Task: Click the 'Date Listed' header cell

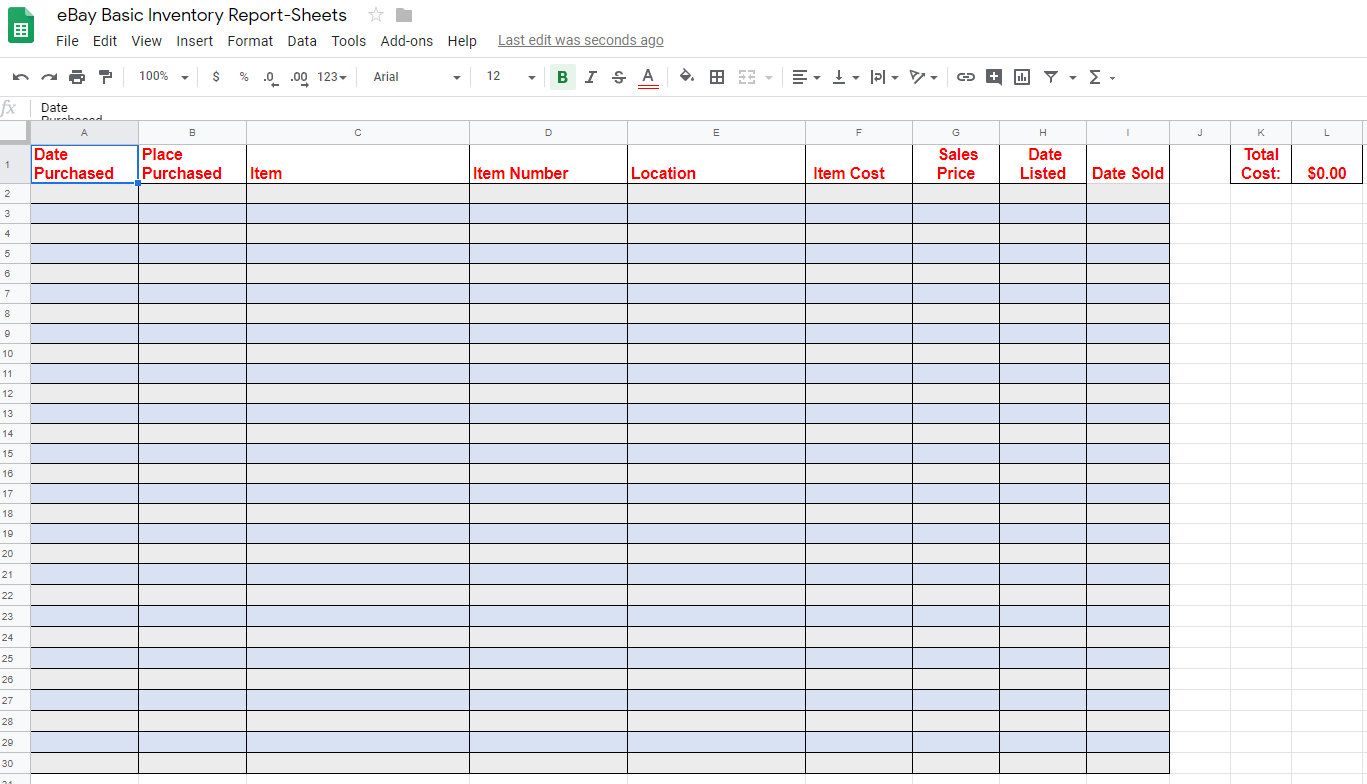Action: [1043, 164]
